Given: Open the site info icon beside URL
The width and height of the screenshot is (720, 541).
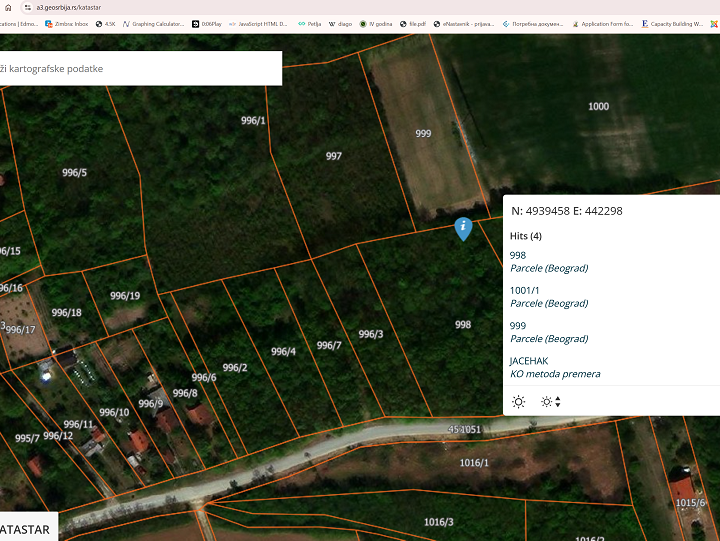Looking at the screenshot, I should (28, 7).
